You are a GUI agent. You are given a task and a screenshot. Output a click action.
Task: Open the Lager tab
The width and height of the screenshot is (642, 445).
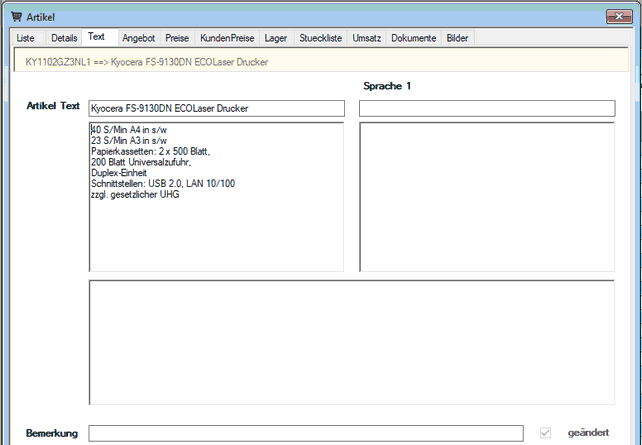276,38
